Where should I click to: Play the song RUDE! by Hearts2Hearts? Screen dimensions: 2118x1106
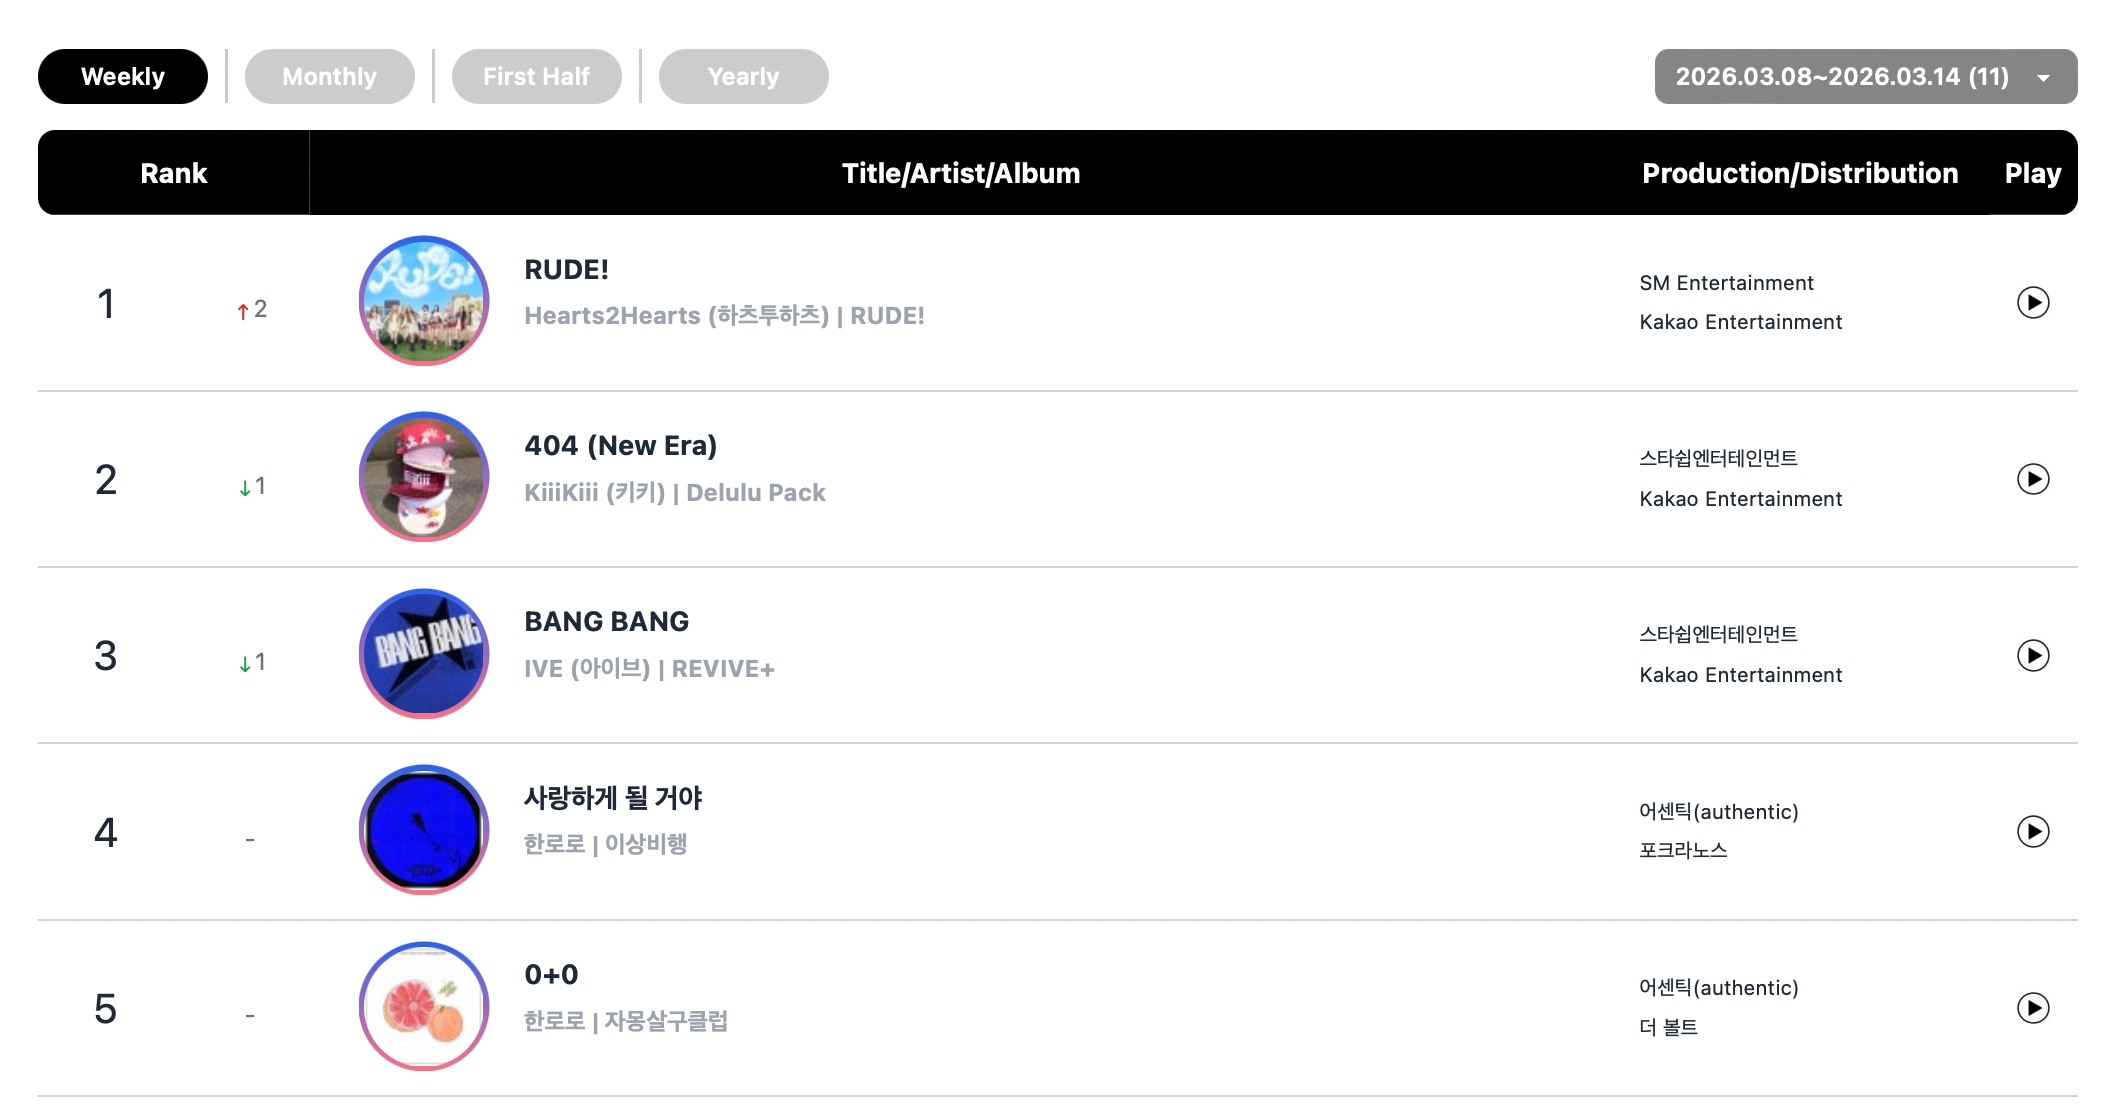point(2032,302)
